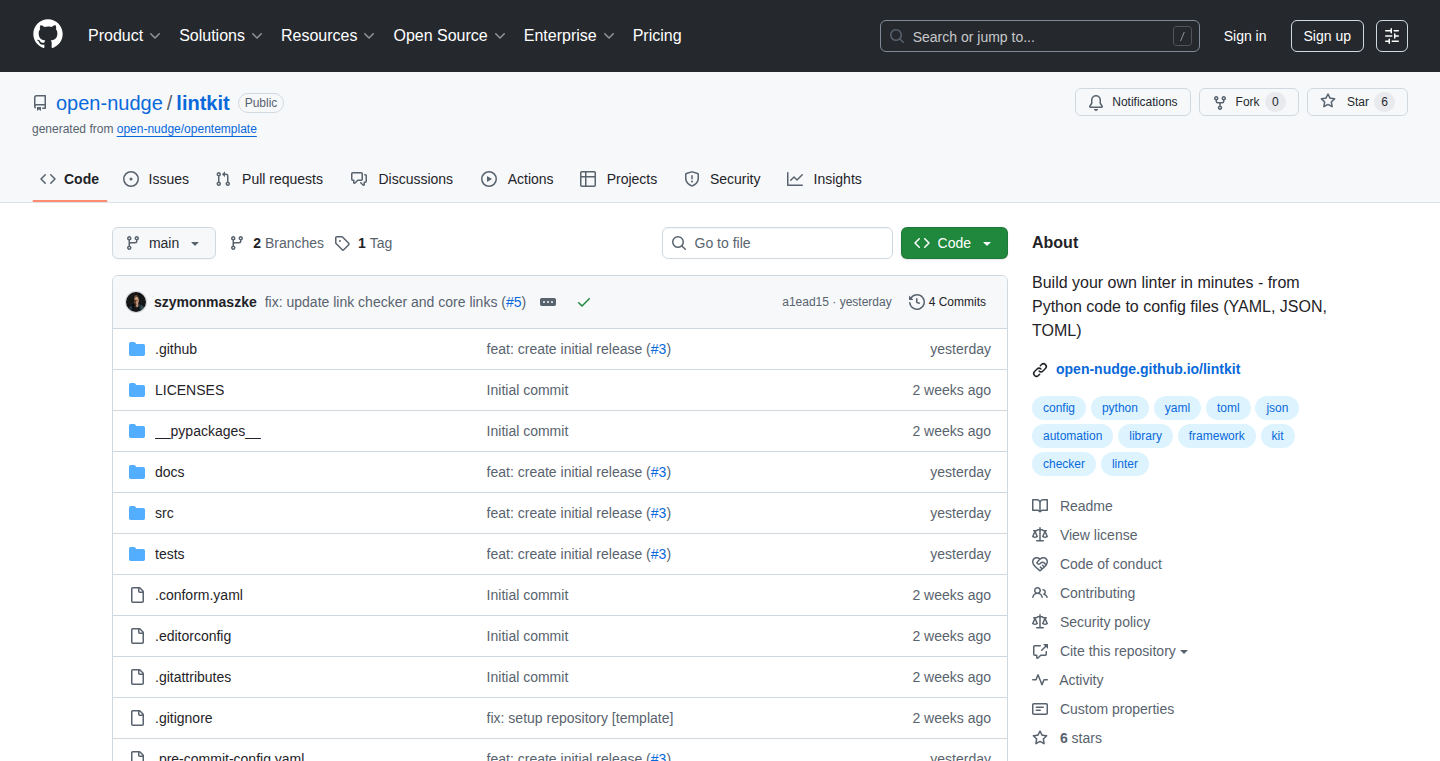Switch to the Projects tab
Screen dimensions: 1440x761
click(619, 179)
